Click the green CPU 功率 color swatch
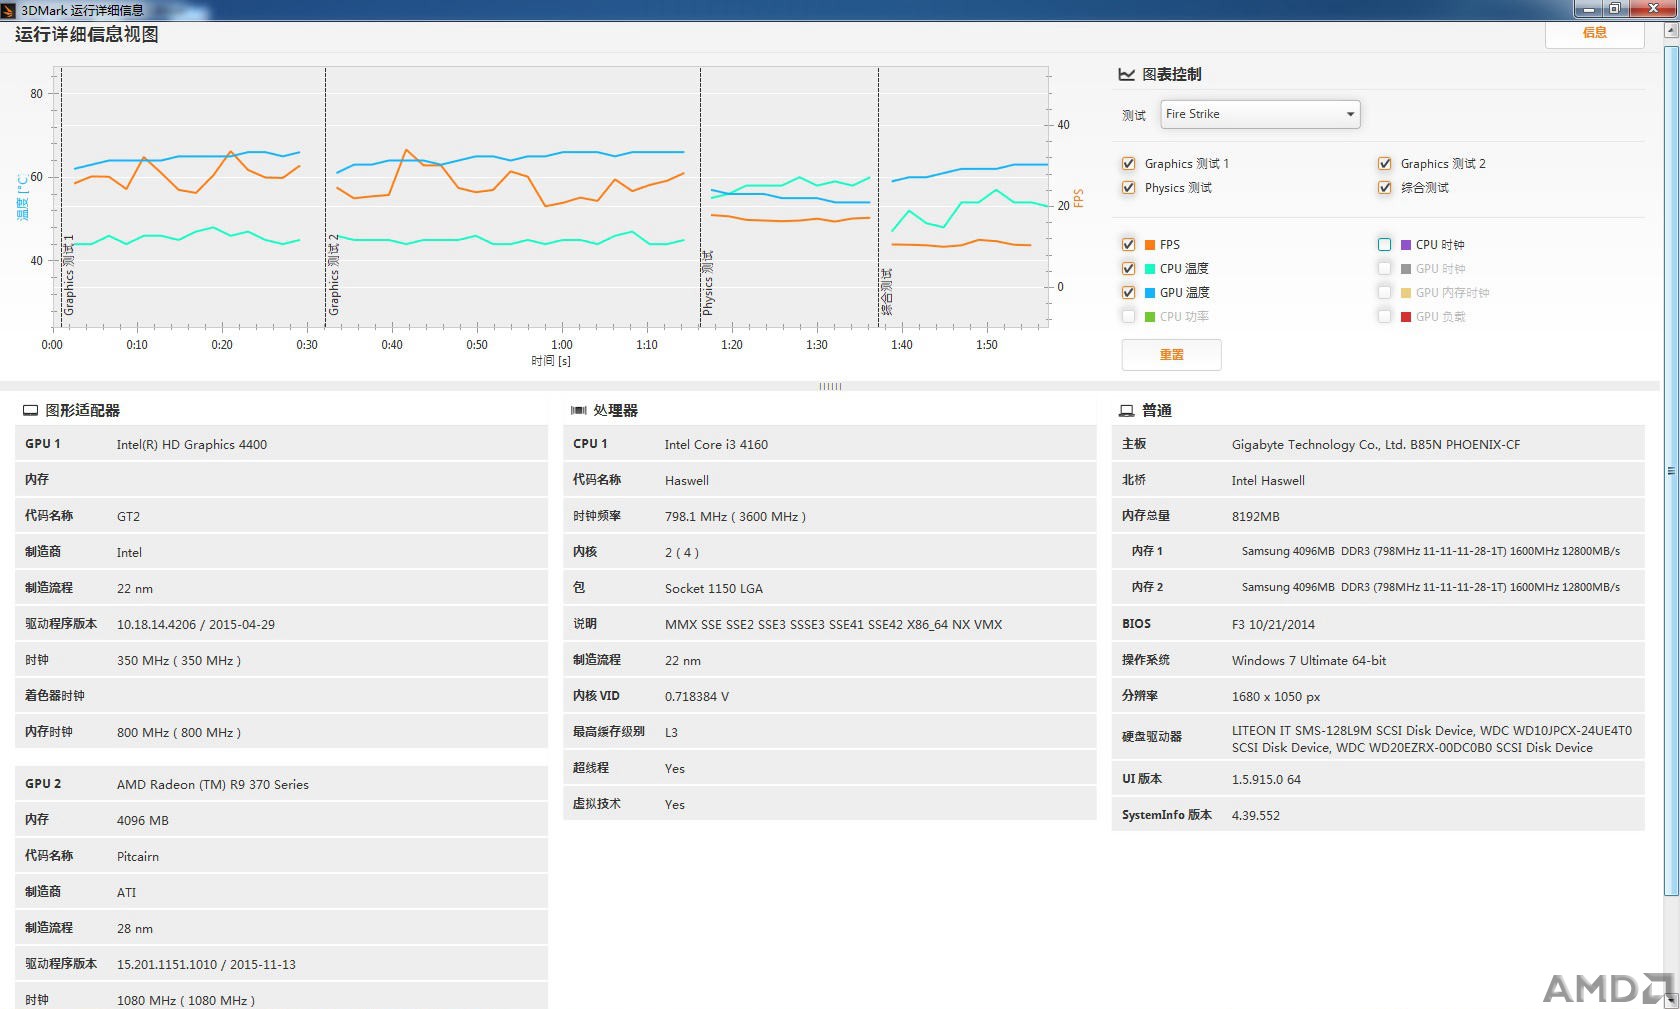 [x=1150, y=317]
